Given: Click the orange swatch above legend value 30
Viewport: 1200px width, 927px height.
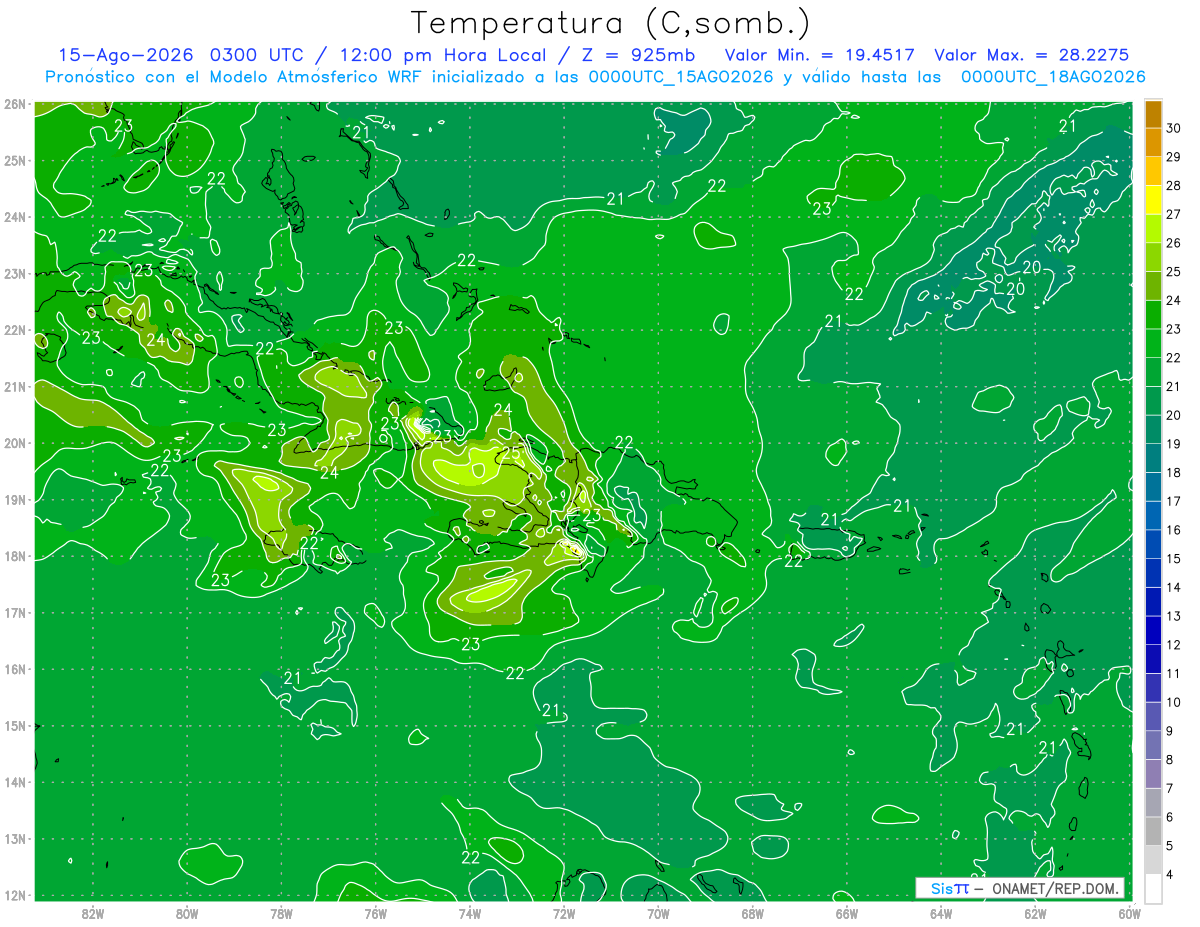Looking at the screenshot, I should [1153, 113].
